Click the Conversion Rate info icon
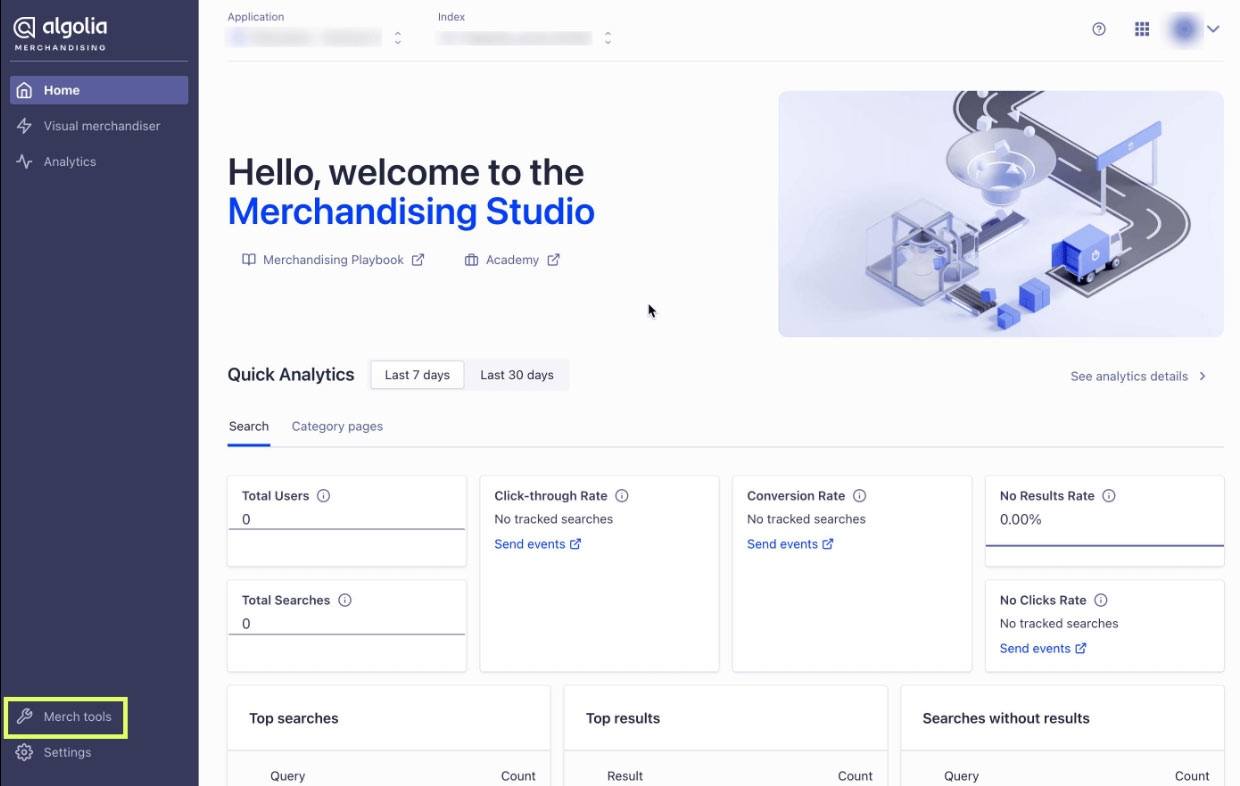This screenshot has height=786, width=1240. coord(860,496)
